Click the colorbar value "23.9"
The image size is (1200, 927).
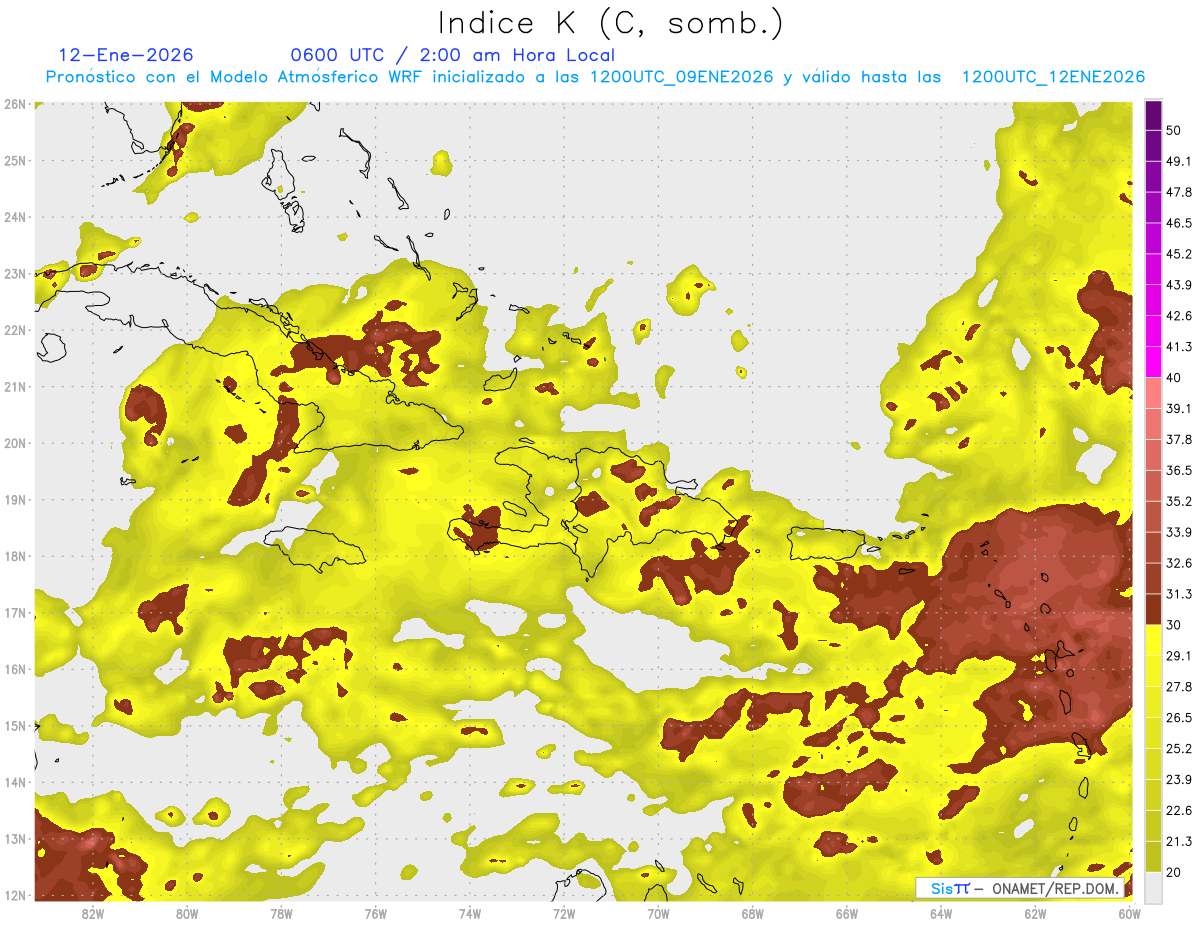coord(1179,779)
